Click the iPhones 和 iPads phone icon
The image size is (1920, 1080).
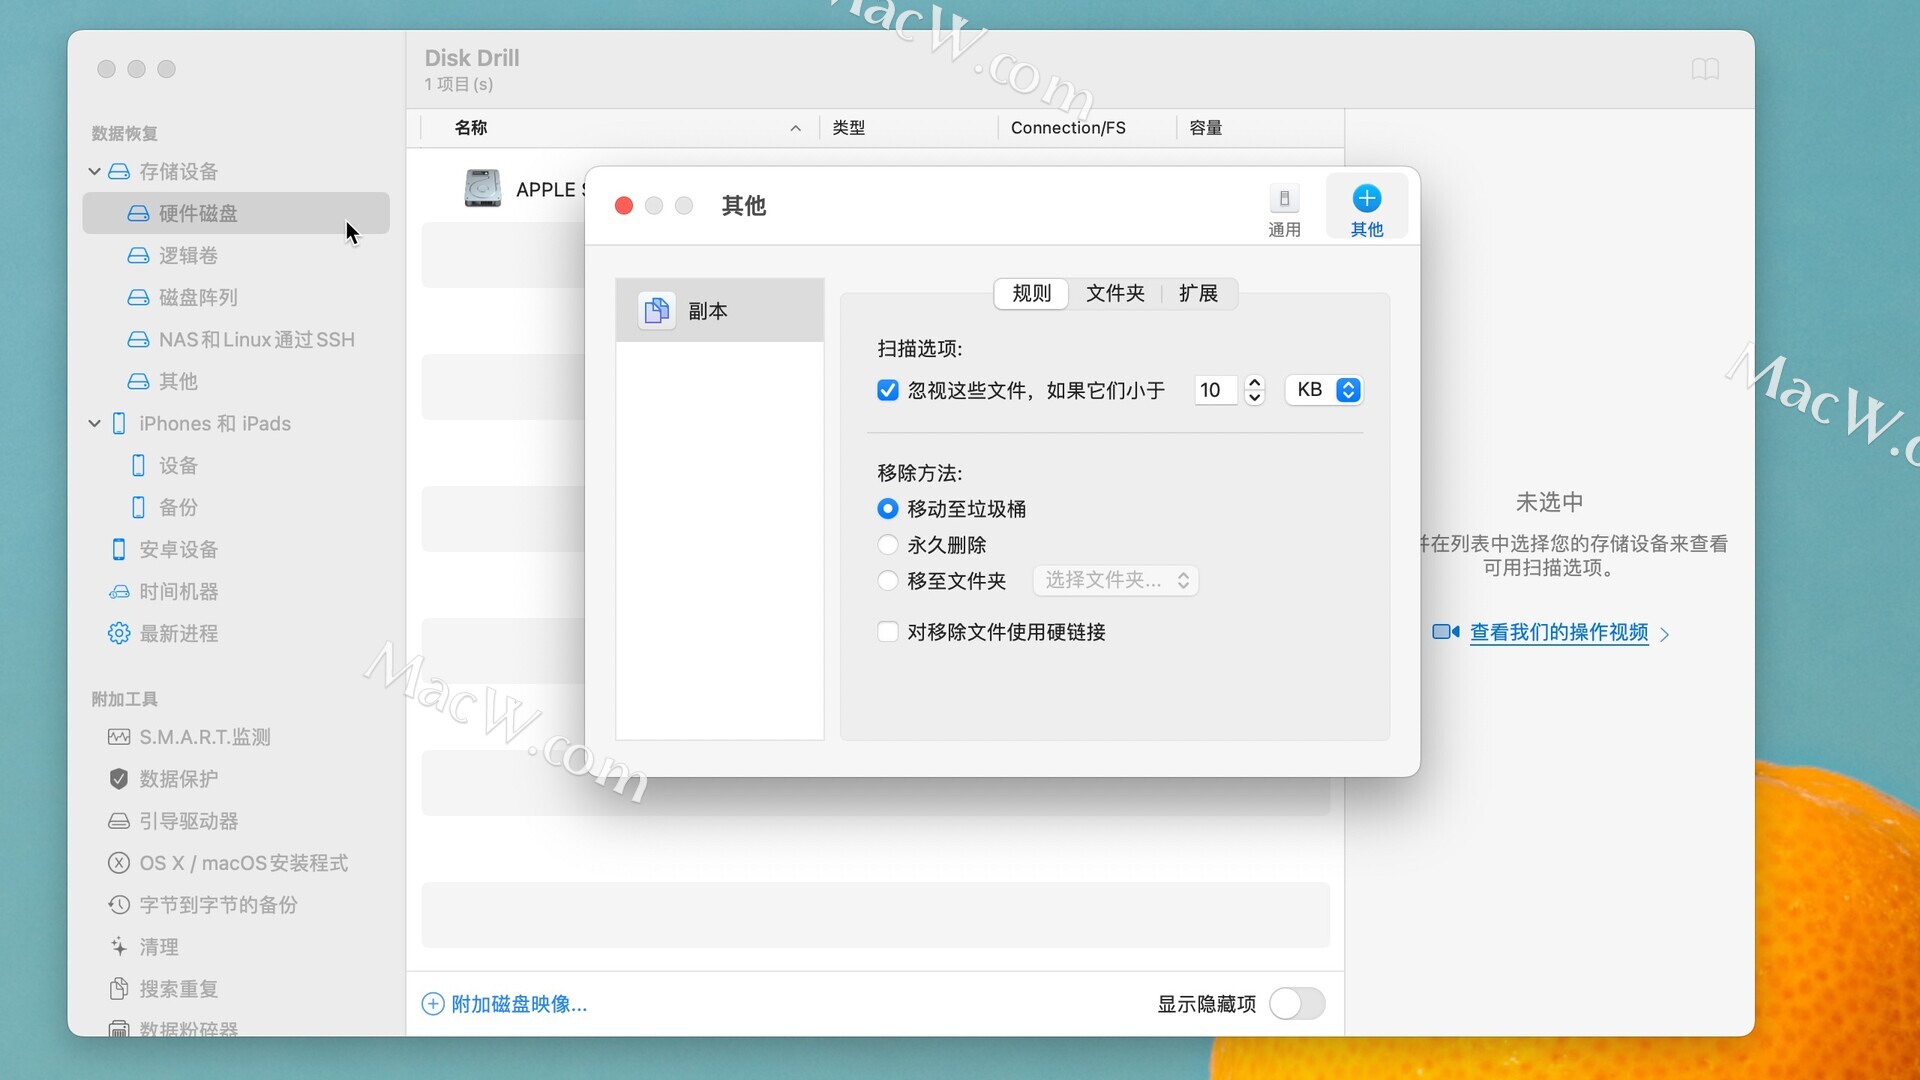point(118,423)
